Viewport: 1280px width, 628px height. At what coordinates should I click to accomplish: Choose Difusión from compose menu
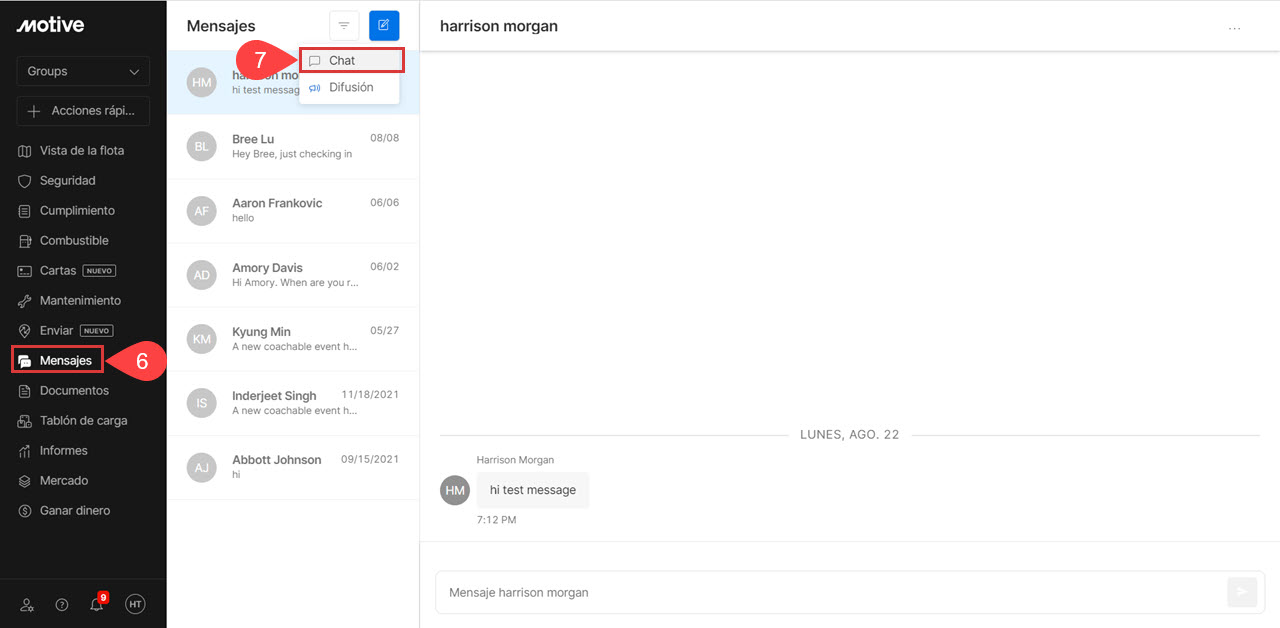(x=349, y=88)
